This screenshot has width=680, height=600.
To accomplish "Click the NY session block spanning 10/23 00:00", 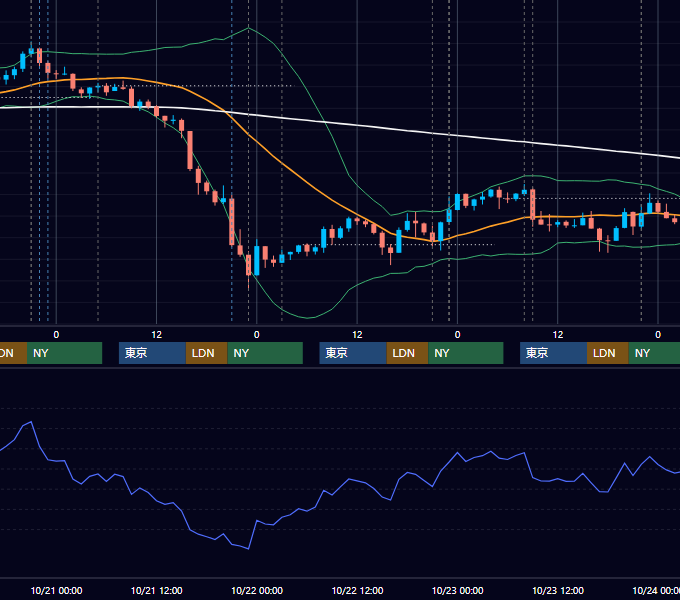I will pos(465,353).
